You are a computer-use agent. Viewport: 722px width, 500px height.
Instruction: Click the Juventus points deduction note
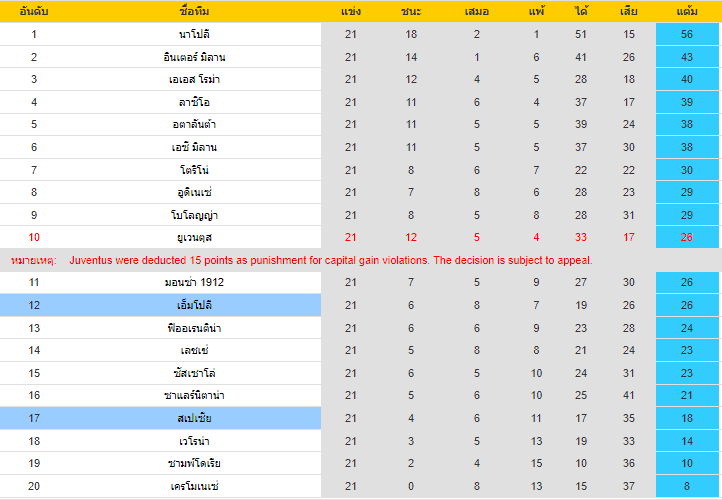(331, 260)
